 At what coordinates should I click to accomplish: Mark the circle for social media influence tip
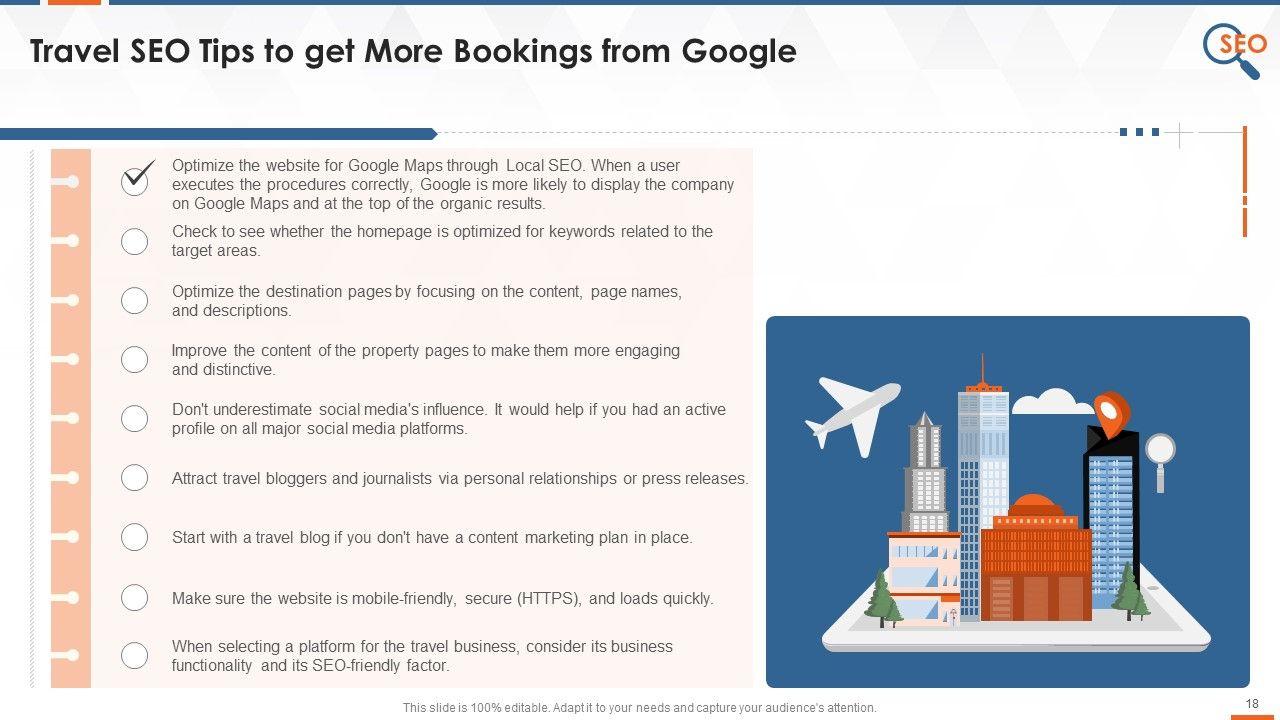tap(134, 418)
